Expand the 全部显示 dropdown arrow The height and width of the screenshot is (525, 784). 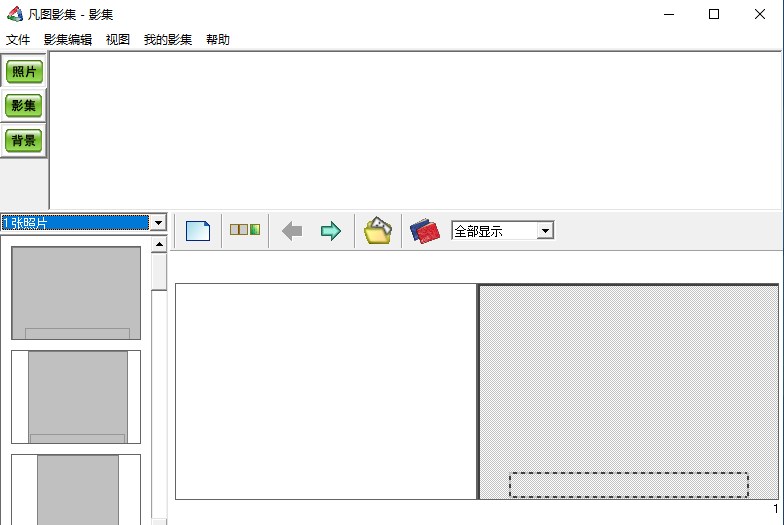pos(546,230)
